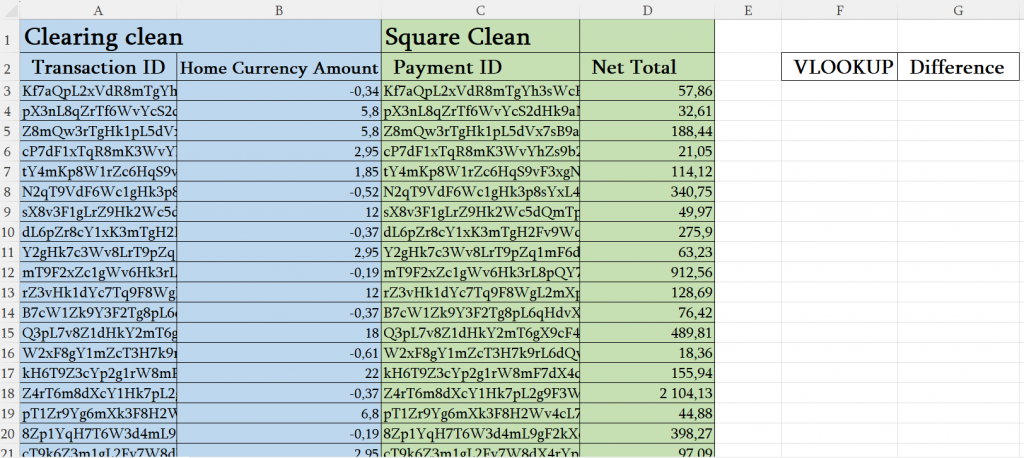Select column A header
This screenshot has width=1024, height=458.
(x=98, y=9)
